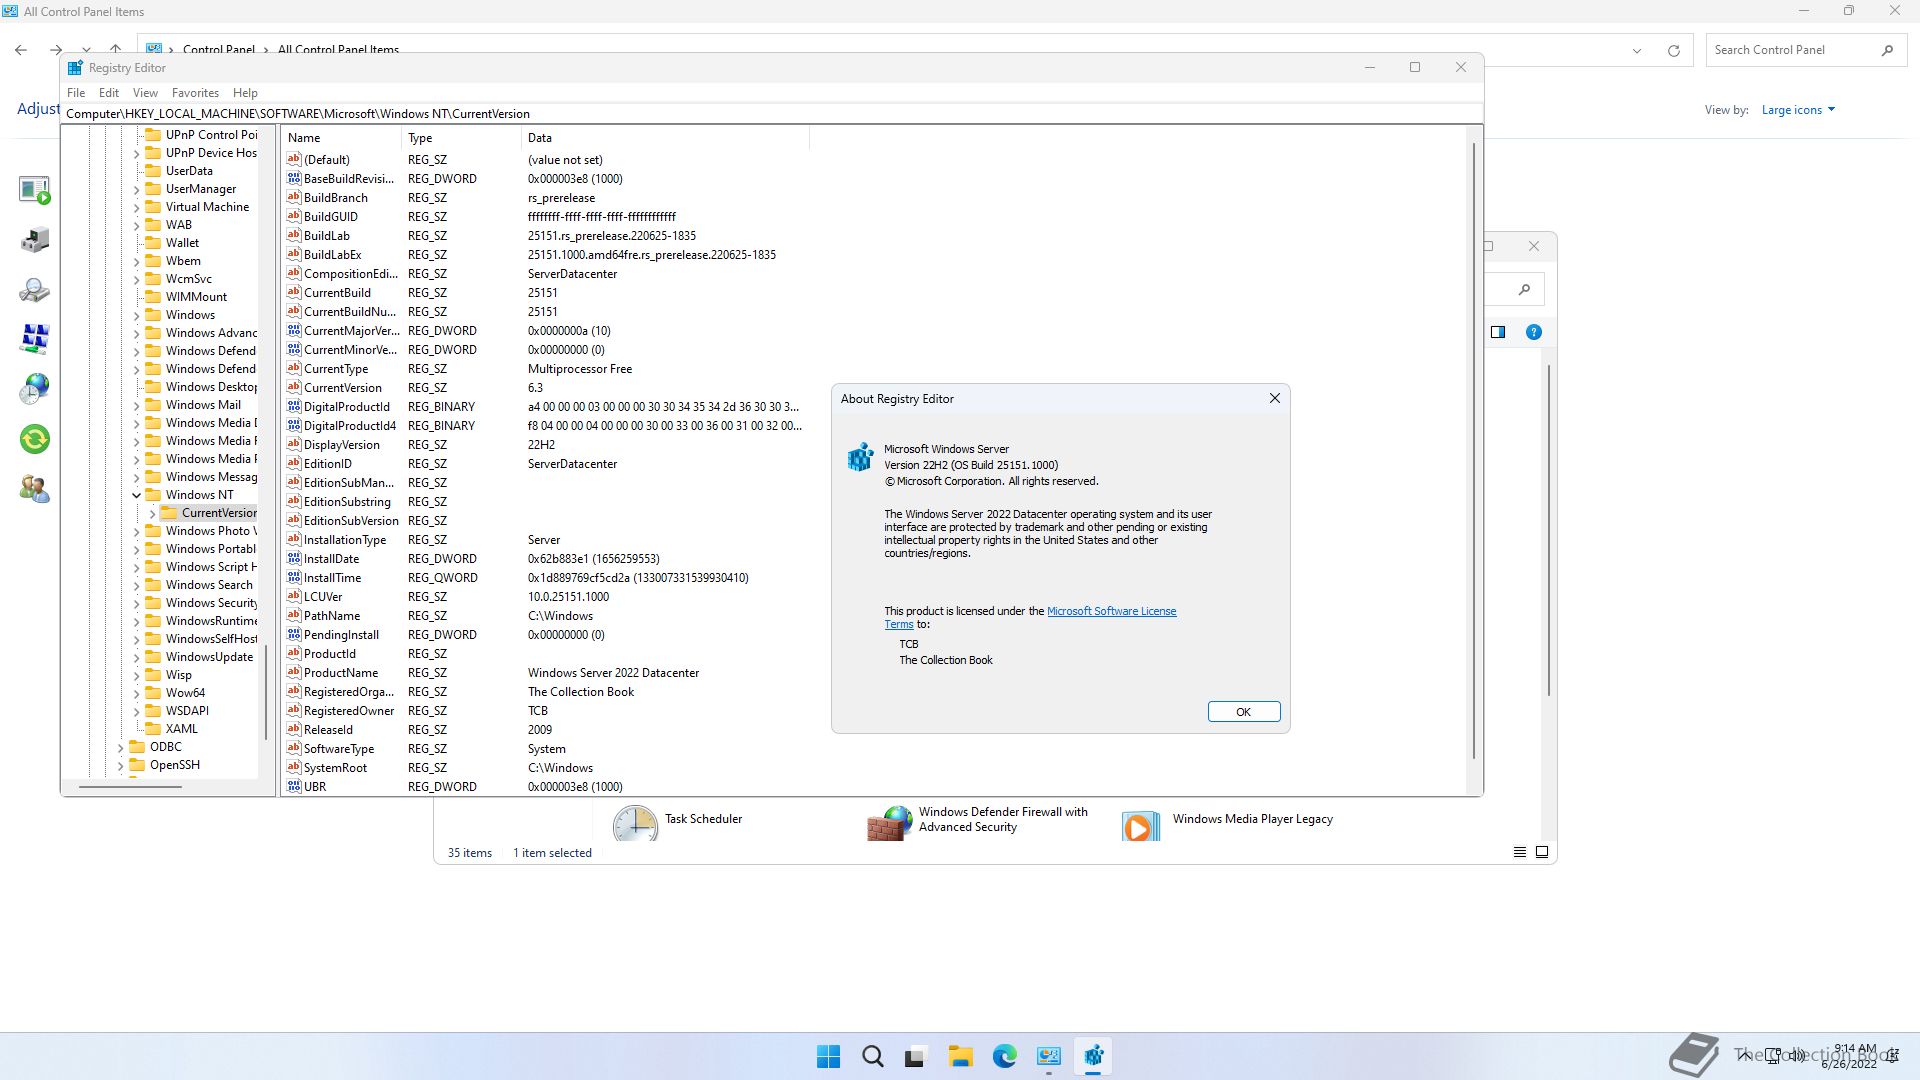
Task: Click the tree pane horizontal scrollbar
Action: click(x=130, y=787)
